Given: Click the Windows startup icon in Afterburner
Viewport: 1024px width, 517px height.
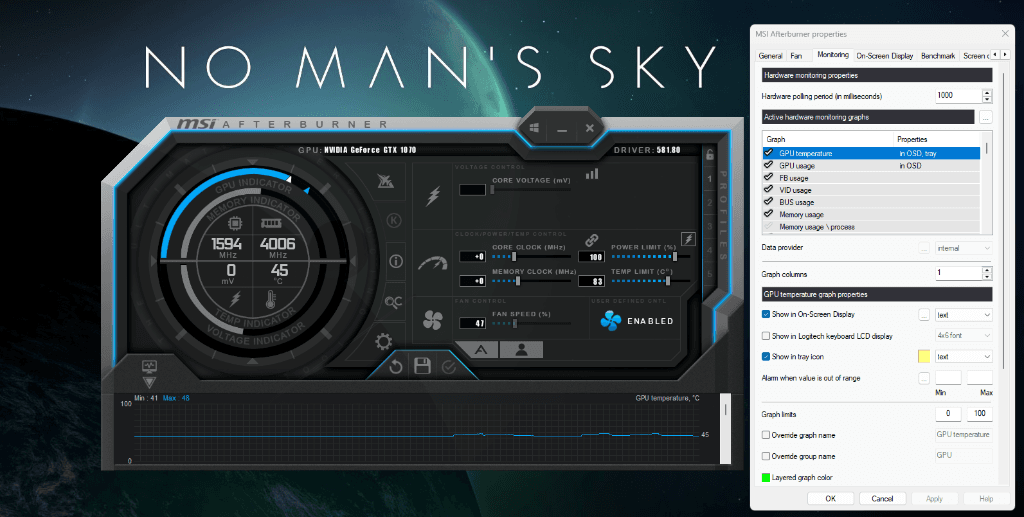Looking at the screenshot, I should point(535,129).
